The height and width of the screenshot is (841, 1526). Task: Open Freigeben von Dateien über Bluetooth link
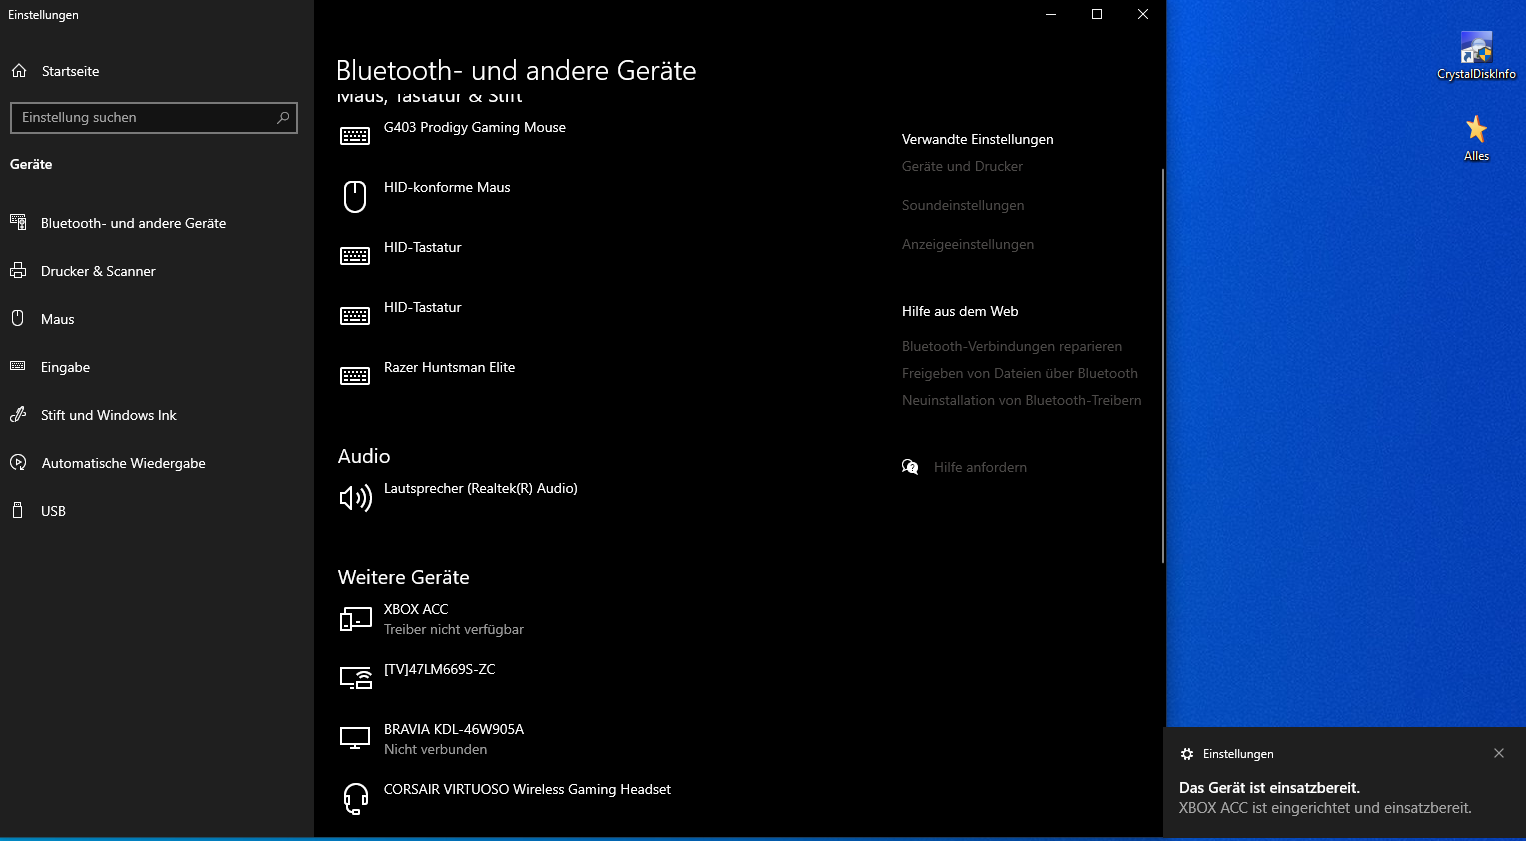coord(1020,373)
